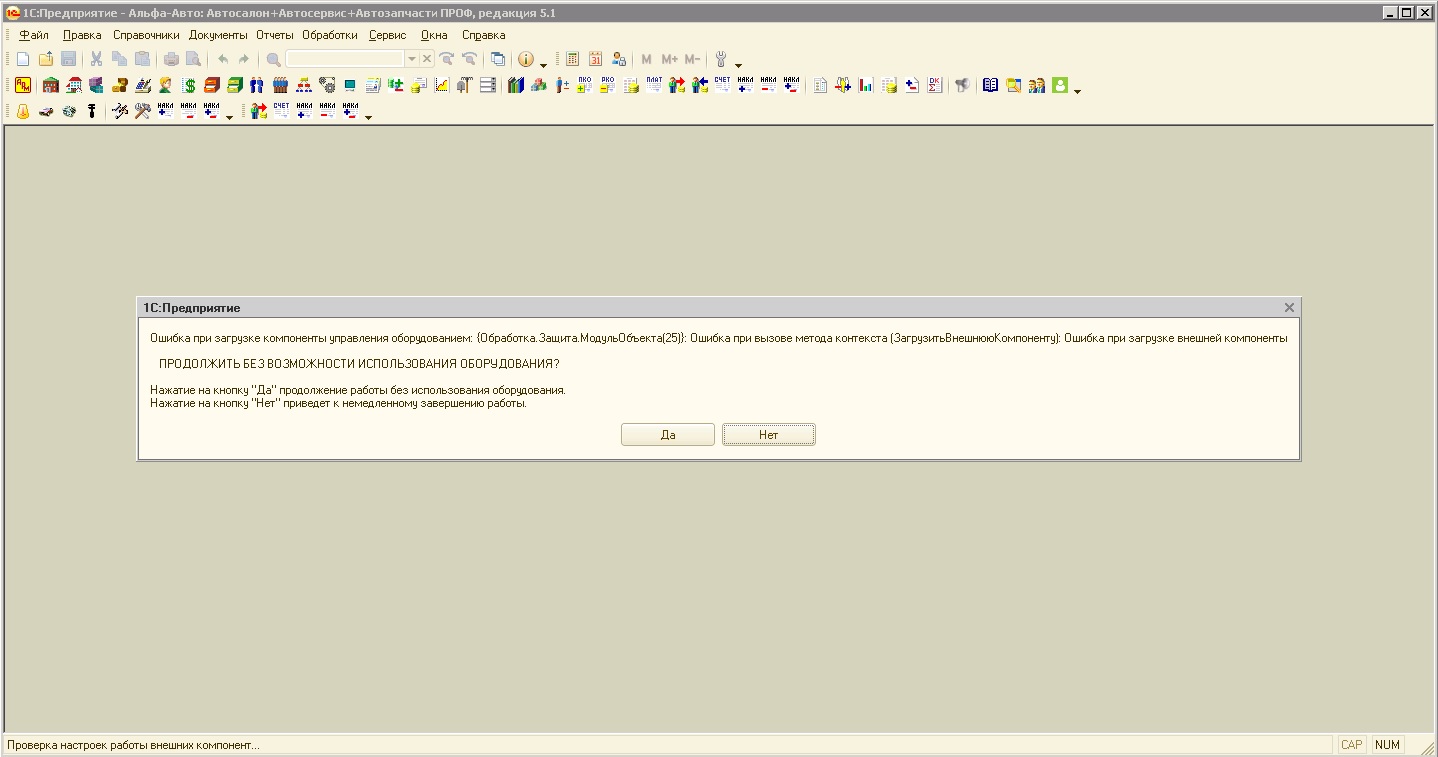
Task: Click status text 'Проверка настроек работы внешних компонент...'
Action: click(133, 745)
